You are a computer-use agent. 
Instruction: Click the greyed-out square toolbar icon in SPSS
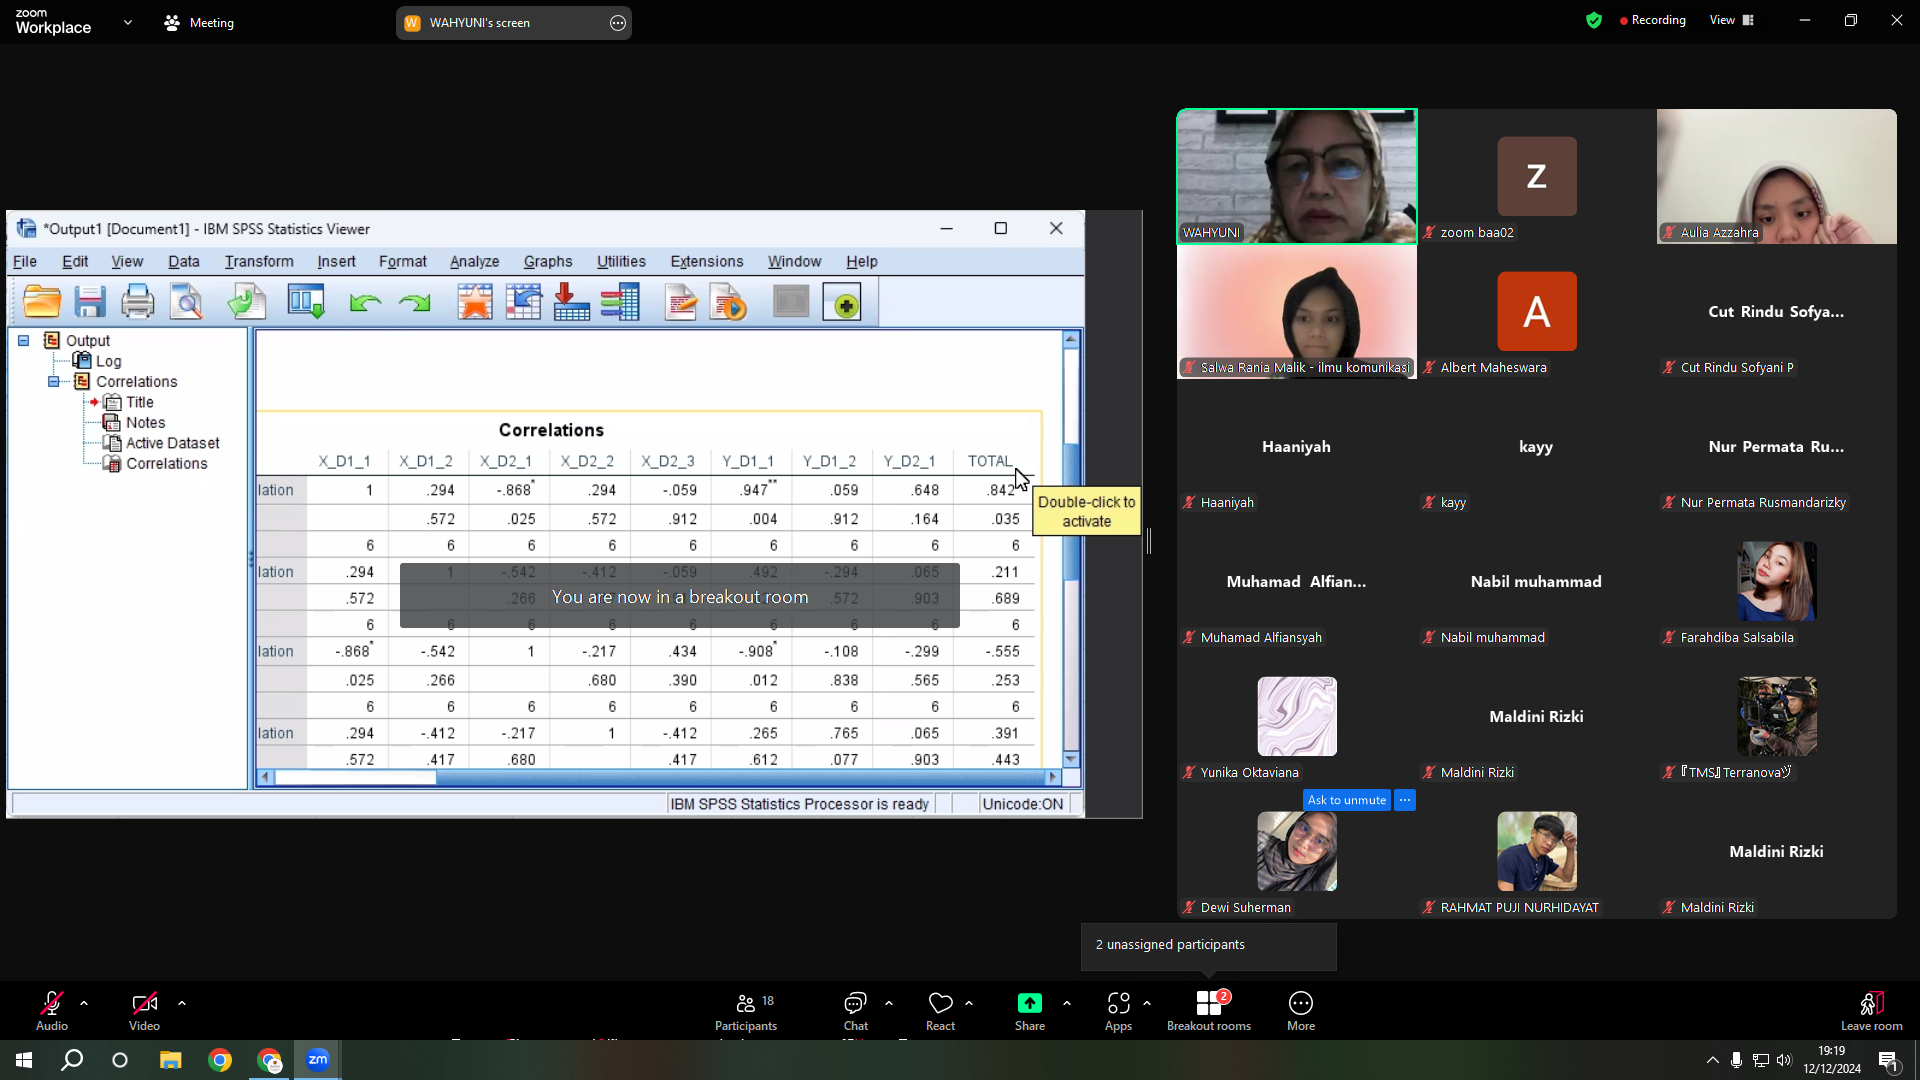point(791,302)
